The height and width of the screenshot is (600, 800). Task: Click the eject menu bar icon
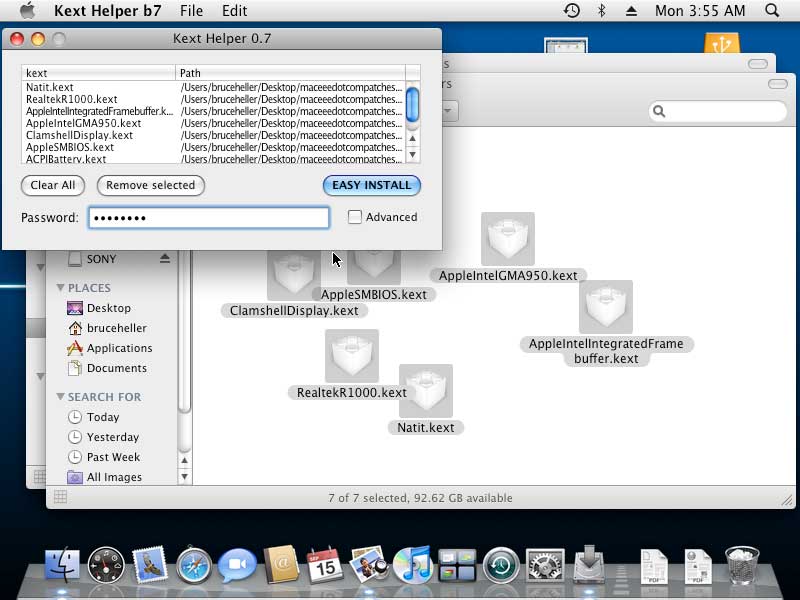(x=631, y=11)
